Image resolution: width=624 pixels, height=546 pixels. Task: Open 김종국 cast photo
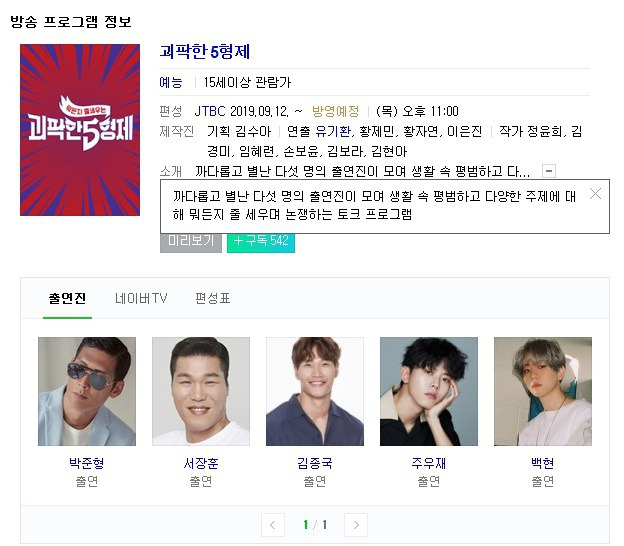(315, 391)
